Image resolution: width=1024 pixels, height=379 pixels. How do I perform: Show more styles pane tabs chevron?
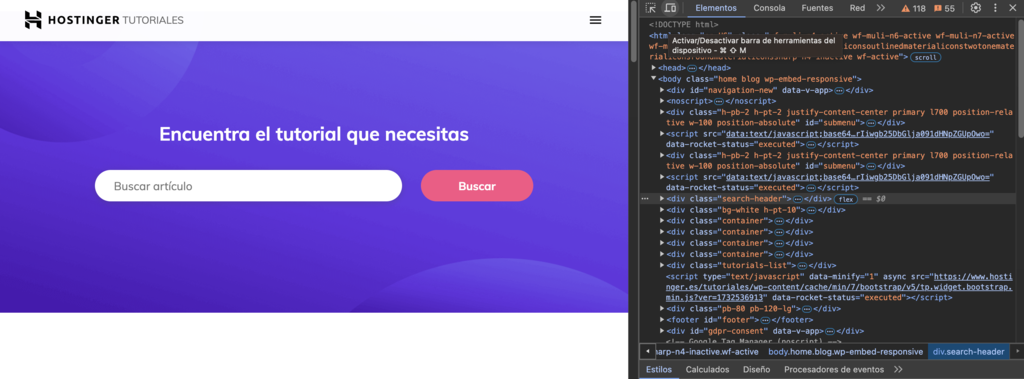pos(898,369)
